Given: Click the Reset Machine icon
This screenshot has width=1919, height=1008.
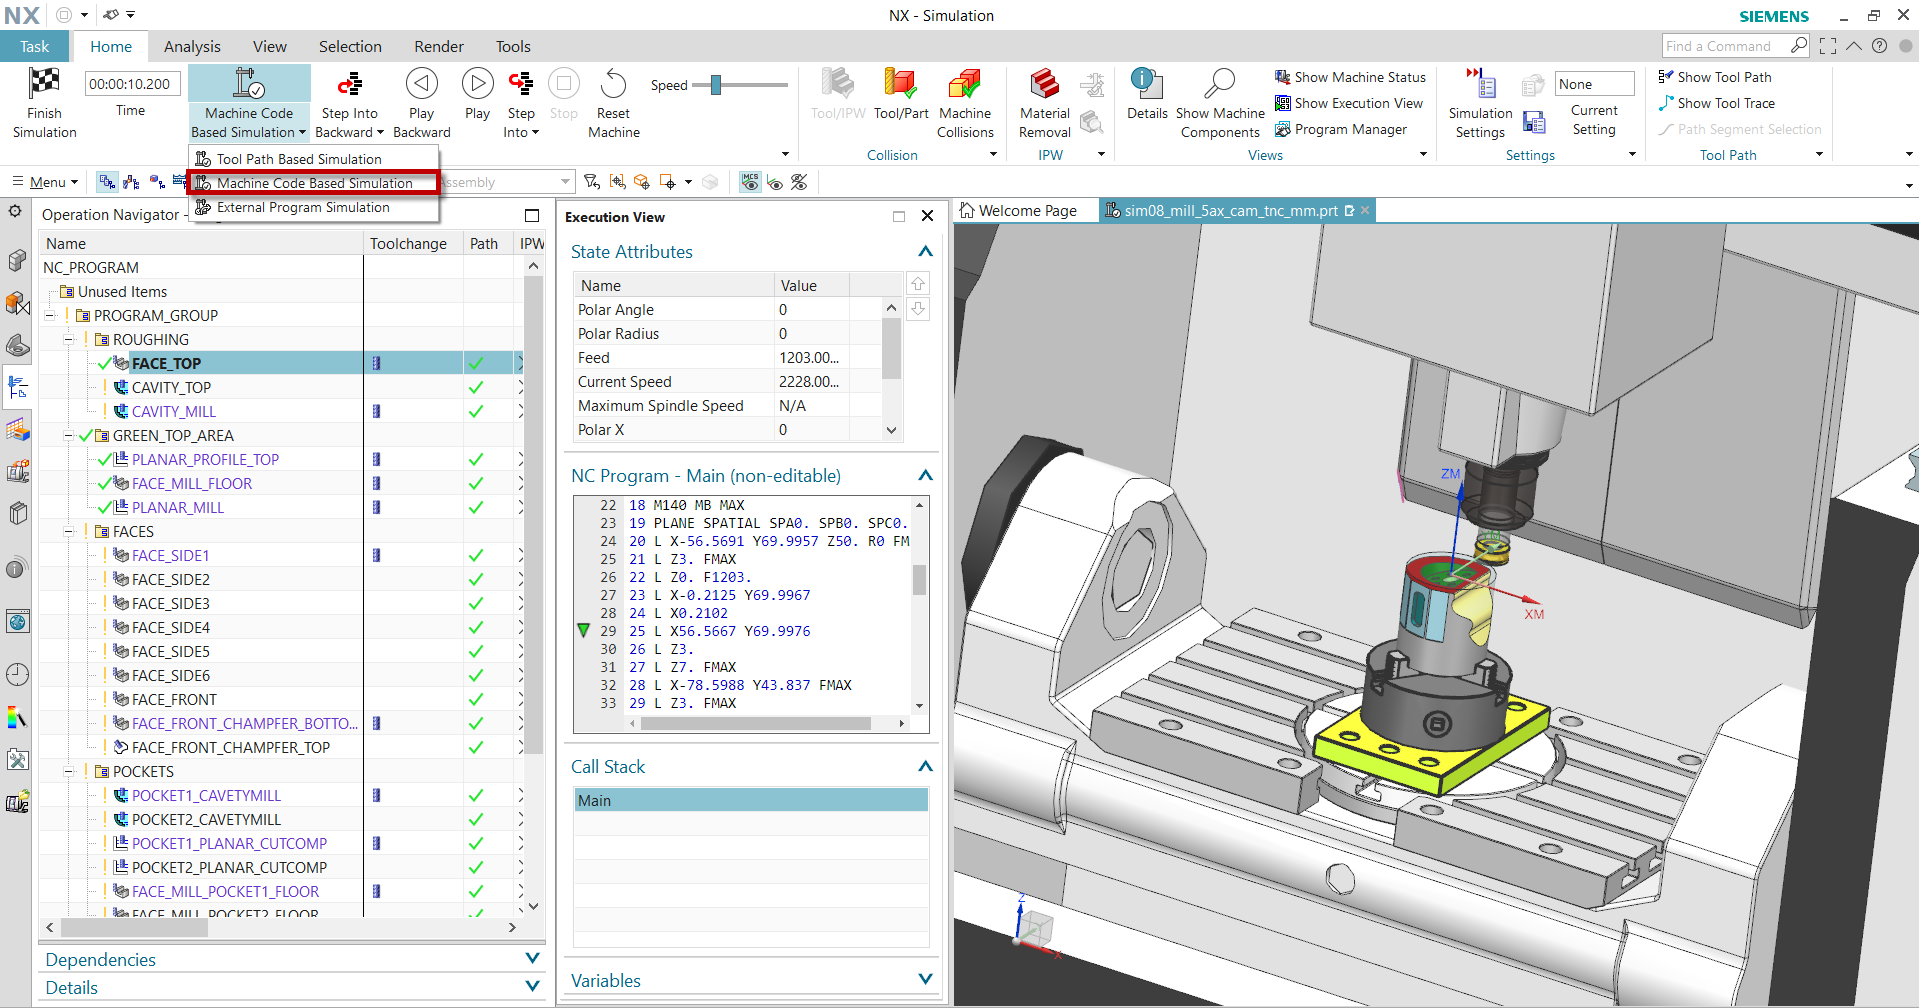Looking at the screenshot, I should click(x=613, y=84).
